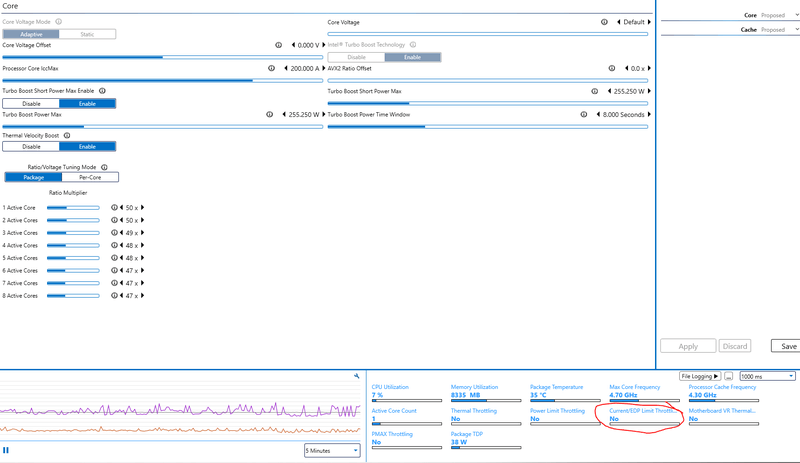Disable Intel Turbo Boost Technology
Screen dimensions: 800x463
[x=356, y=57]
